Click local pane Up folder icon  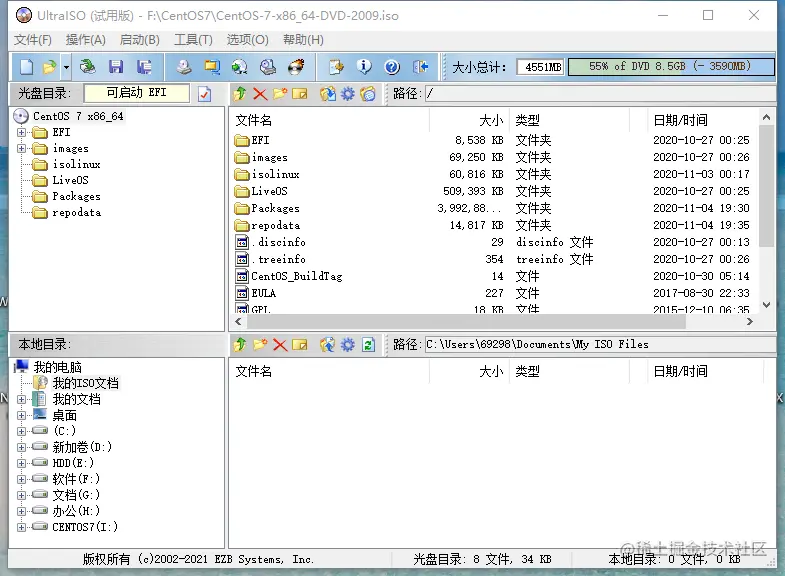(x=240, y=344)
